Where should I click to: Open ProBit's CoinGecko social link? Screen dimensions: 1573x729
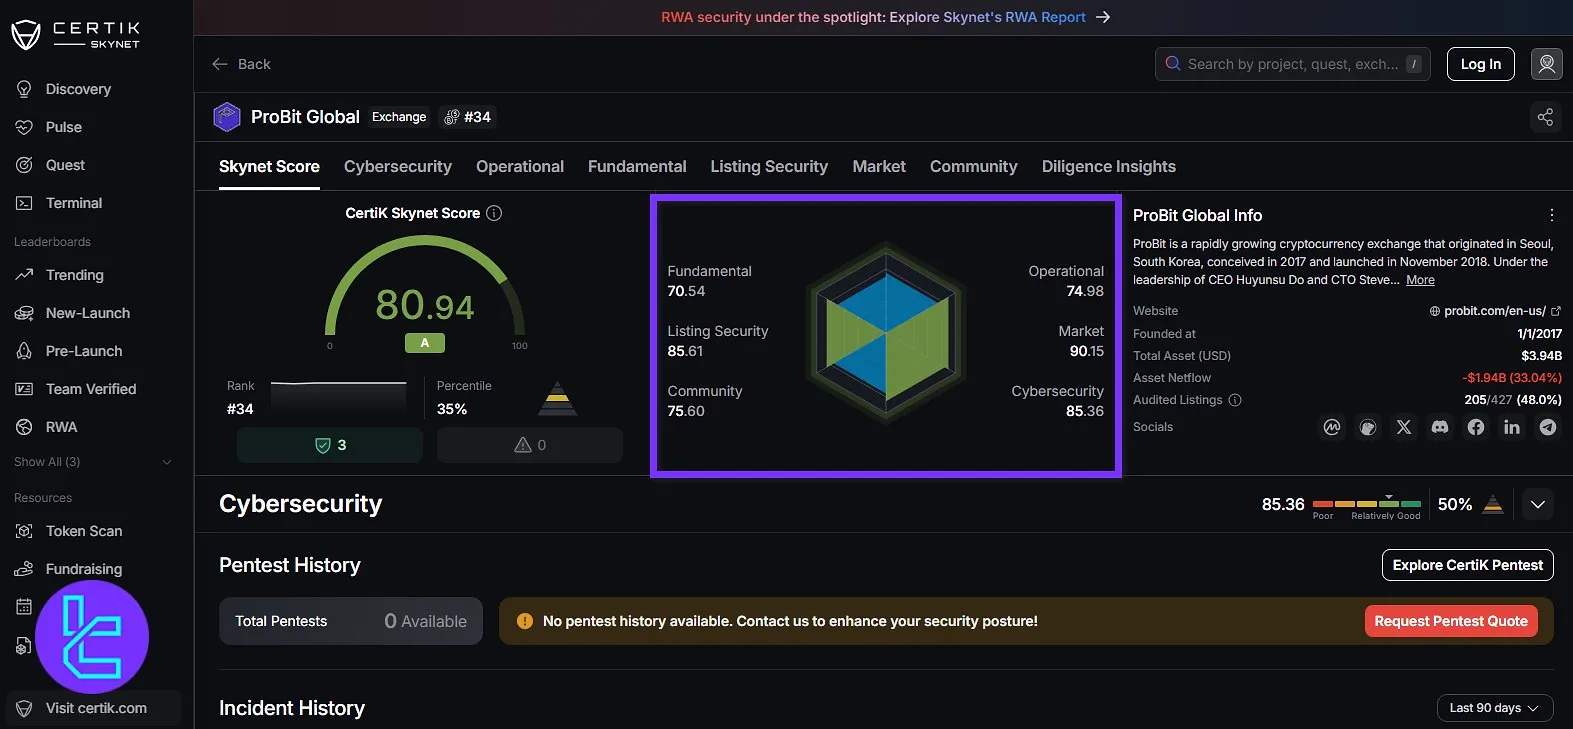pos(1368,427)
